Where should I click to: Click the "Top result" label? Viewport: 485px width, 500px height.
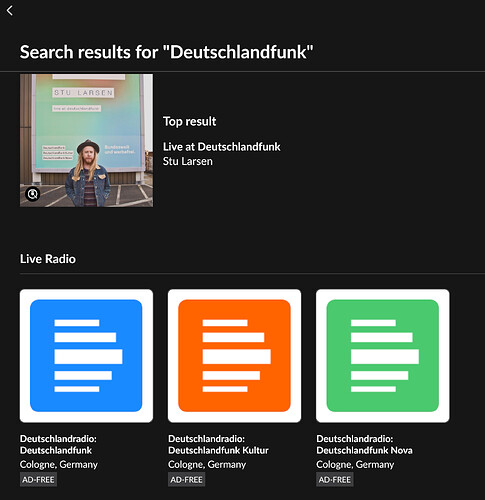[x=190, y=121]
